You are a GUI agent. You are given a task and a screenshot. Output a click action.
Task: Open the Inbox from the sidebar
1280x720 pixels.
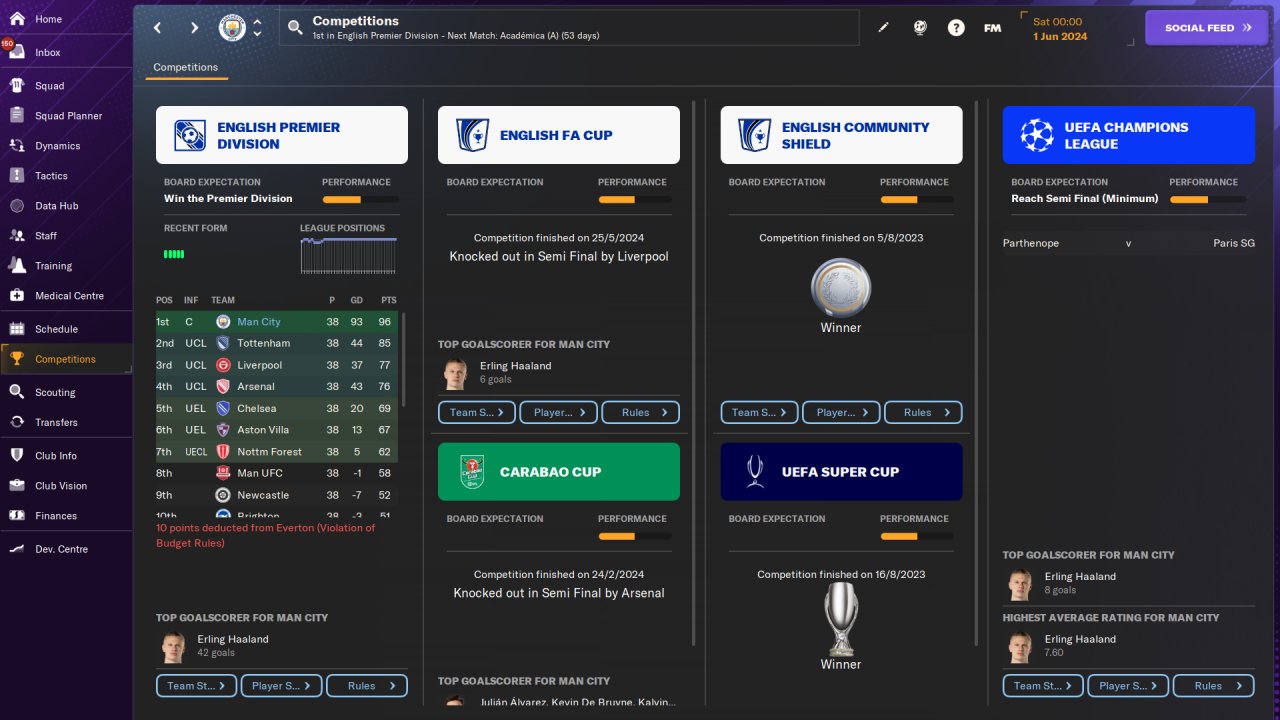click(x=47, y=52)
